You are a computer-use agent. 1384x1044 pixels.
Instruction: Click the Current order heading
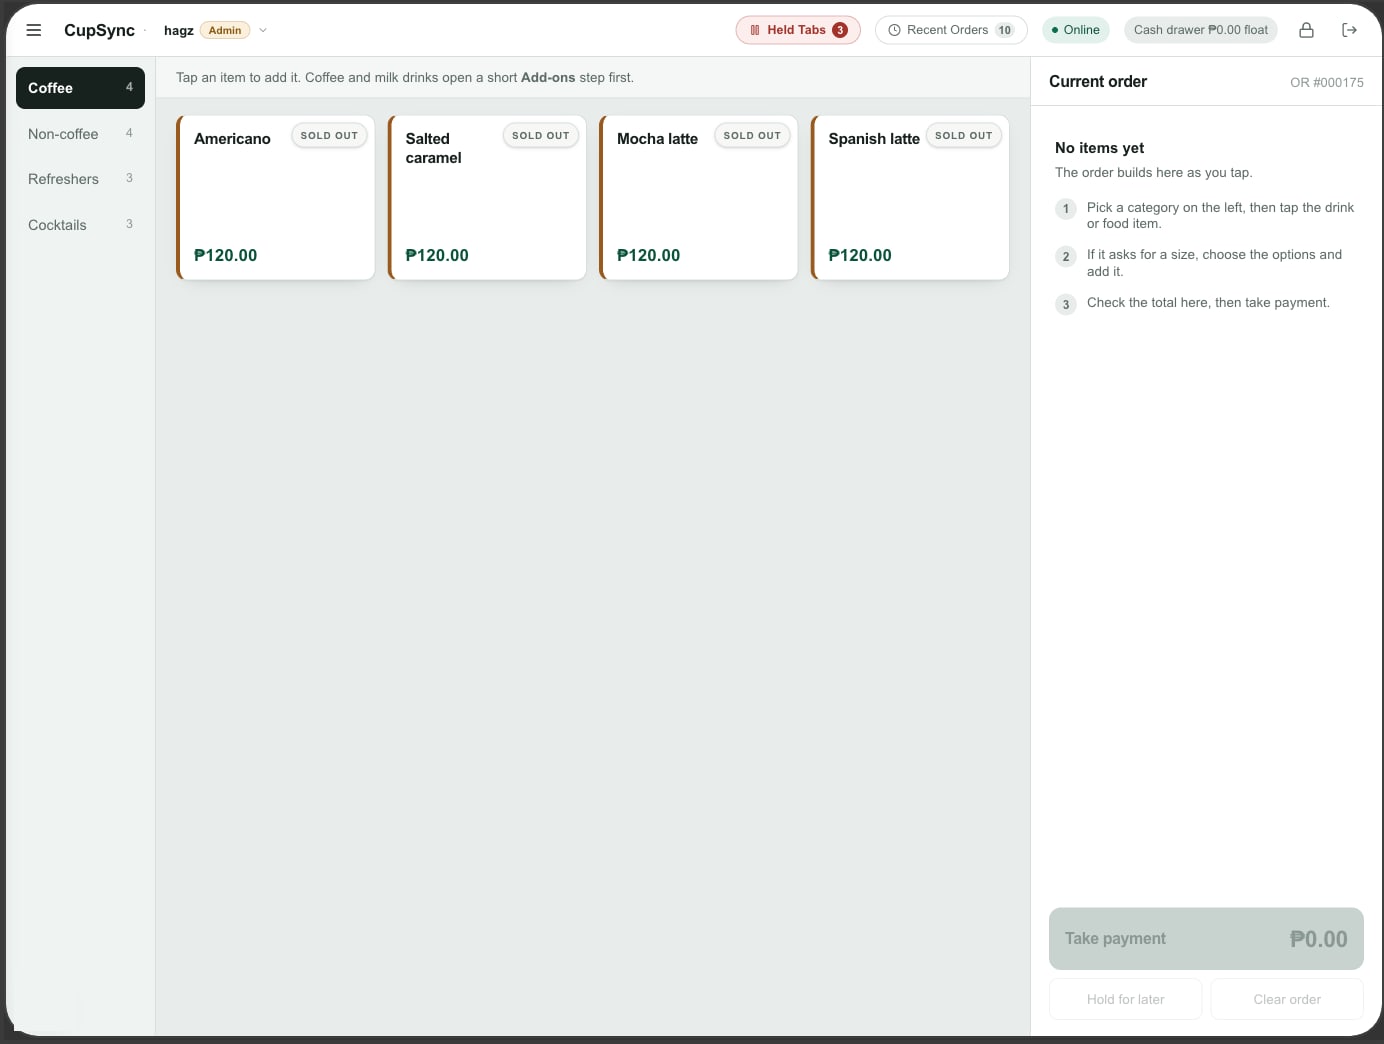(1098, 82)
